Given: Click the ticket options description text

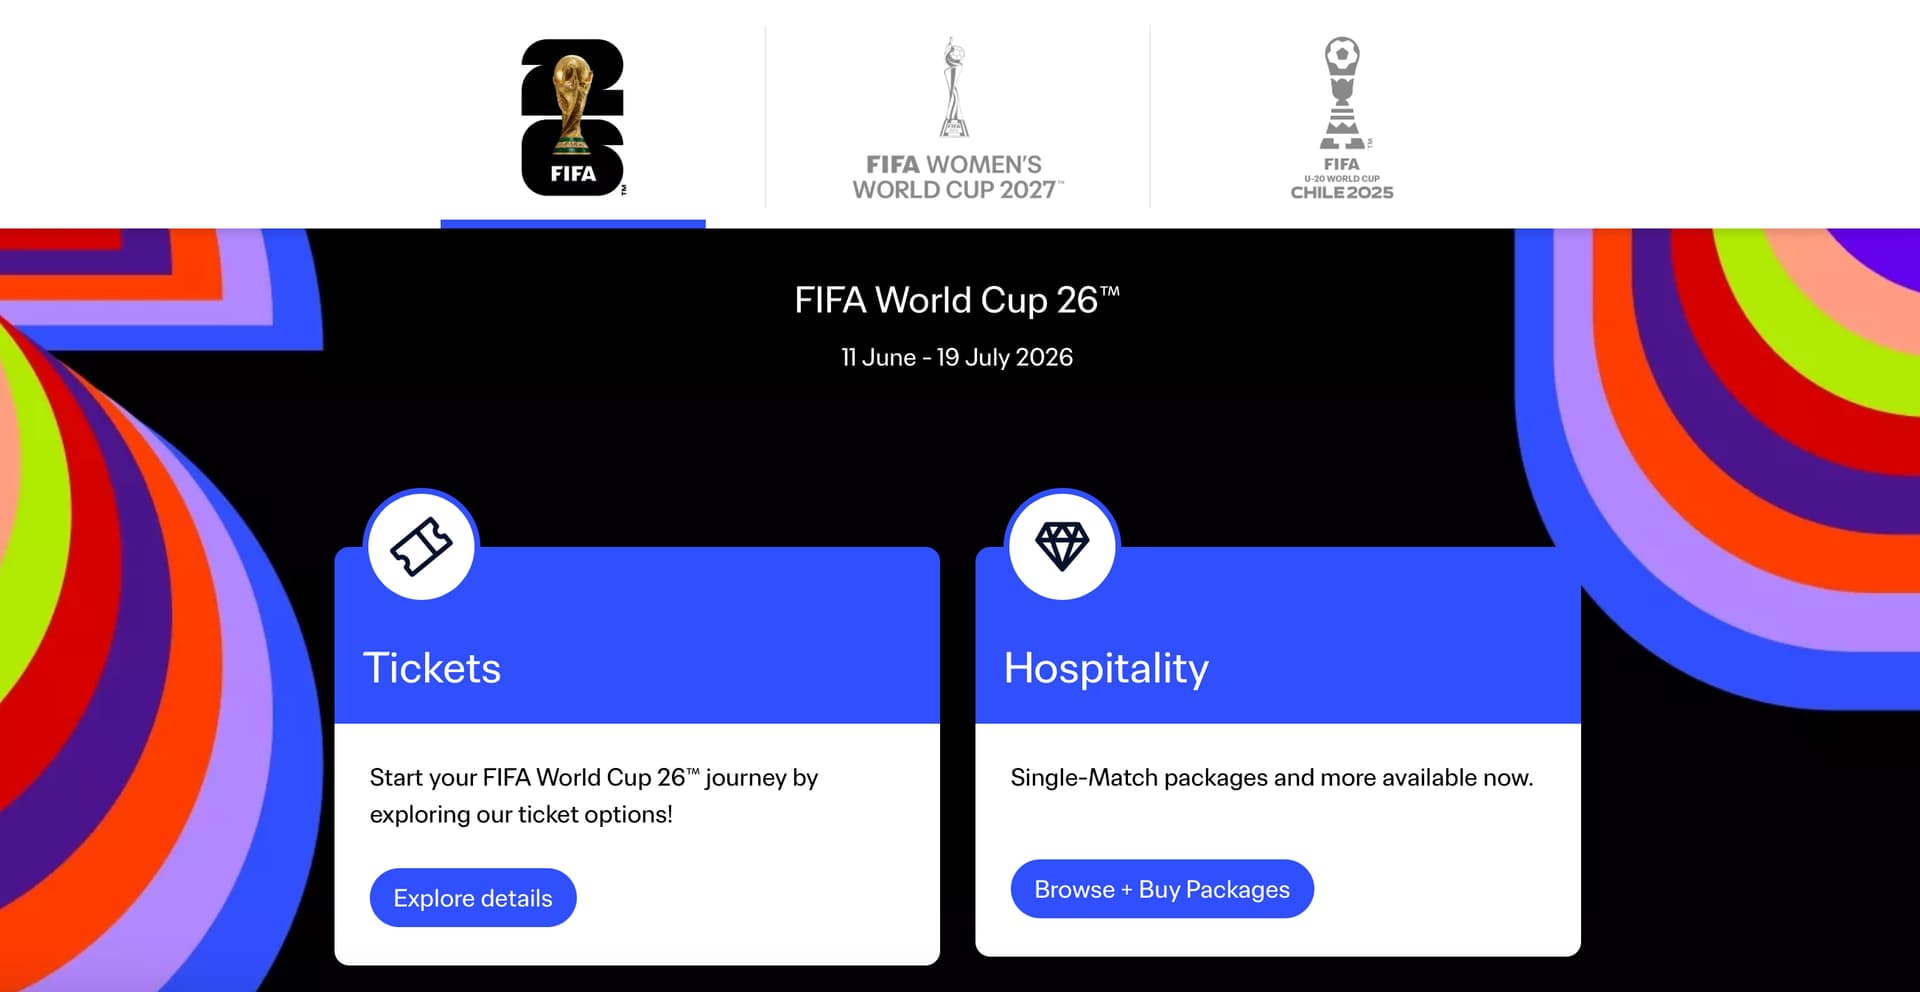Looking at the screenshot, I should point(593,796).
